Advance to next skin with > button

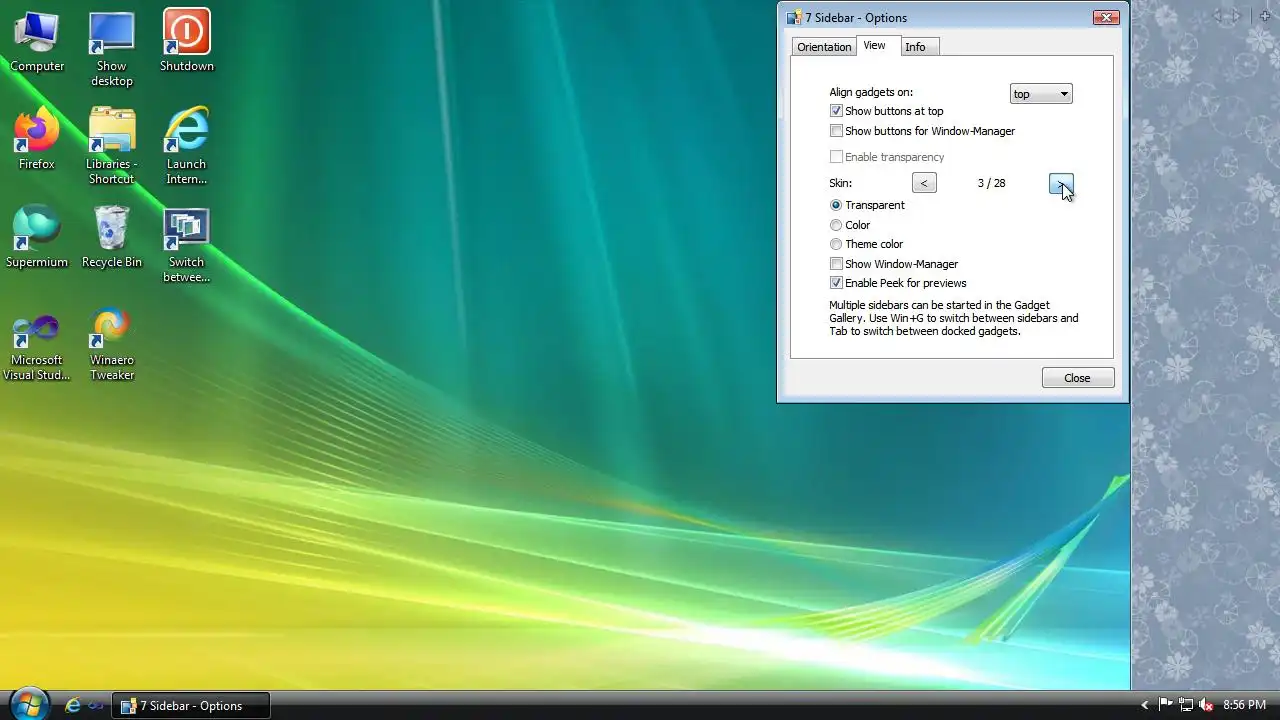(1061, 183)
